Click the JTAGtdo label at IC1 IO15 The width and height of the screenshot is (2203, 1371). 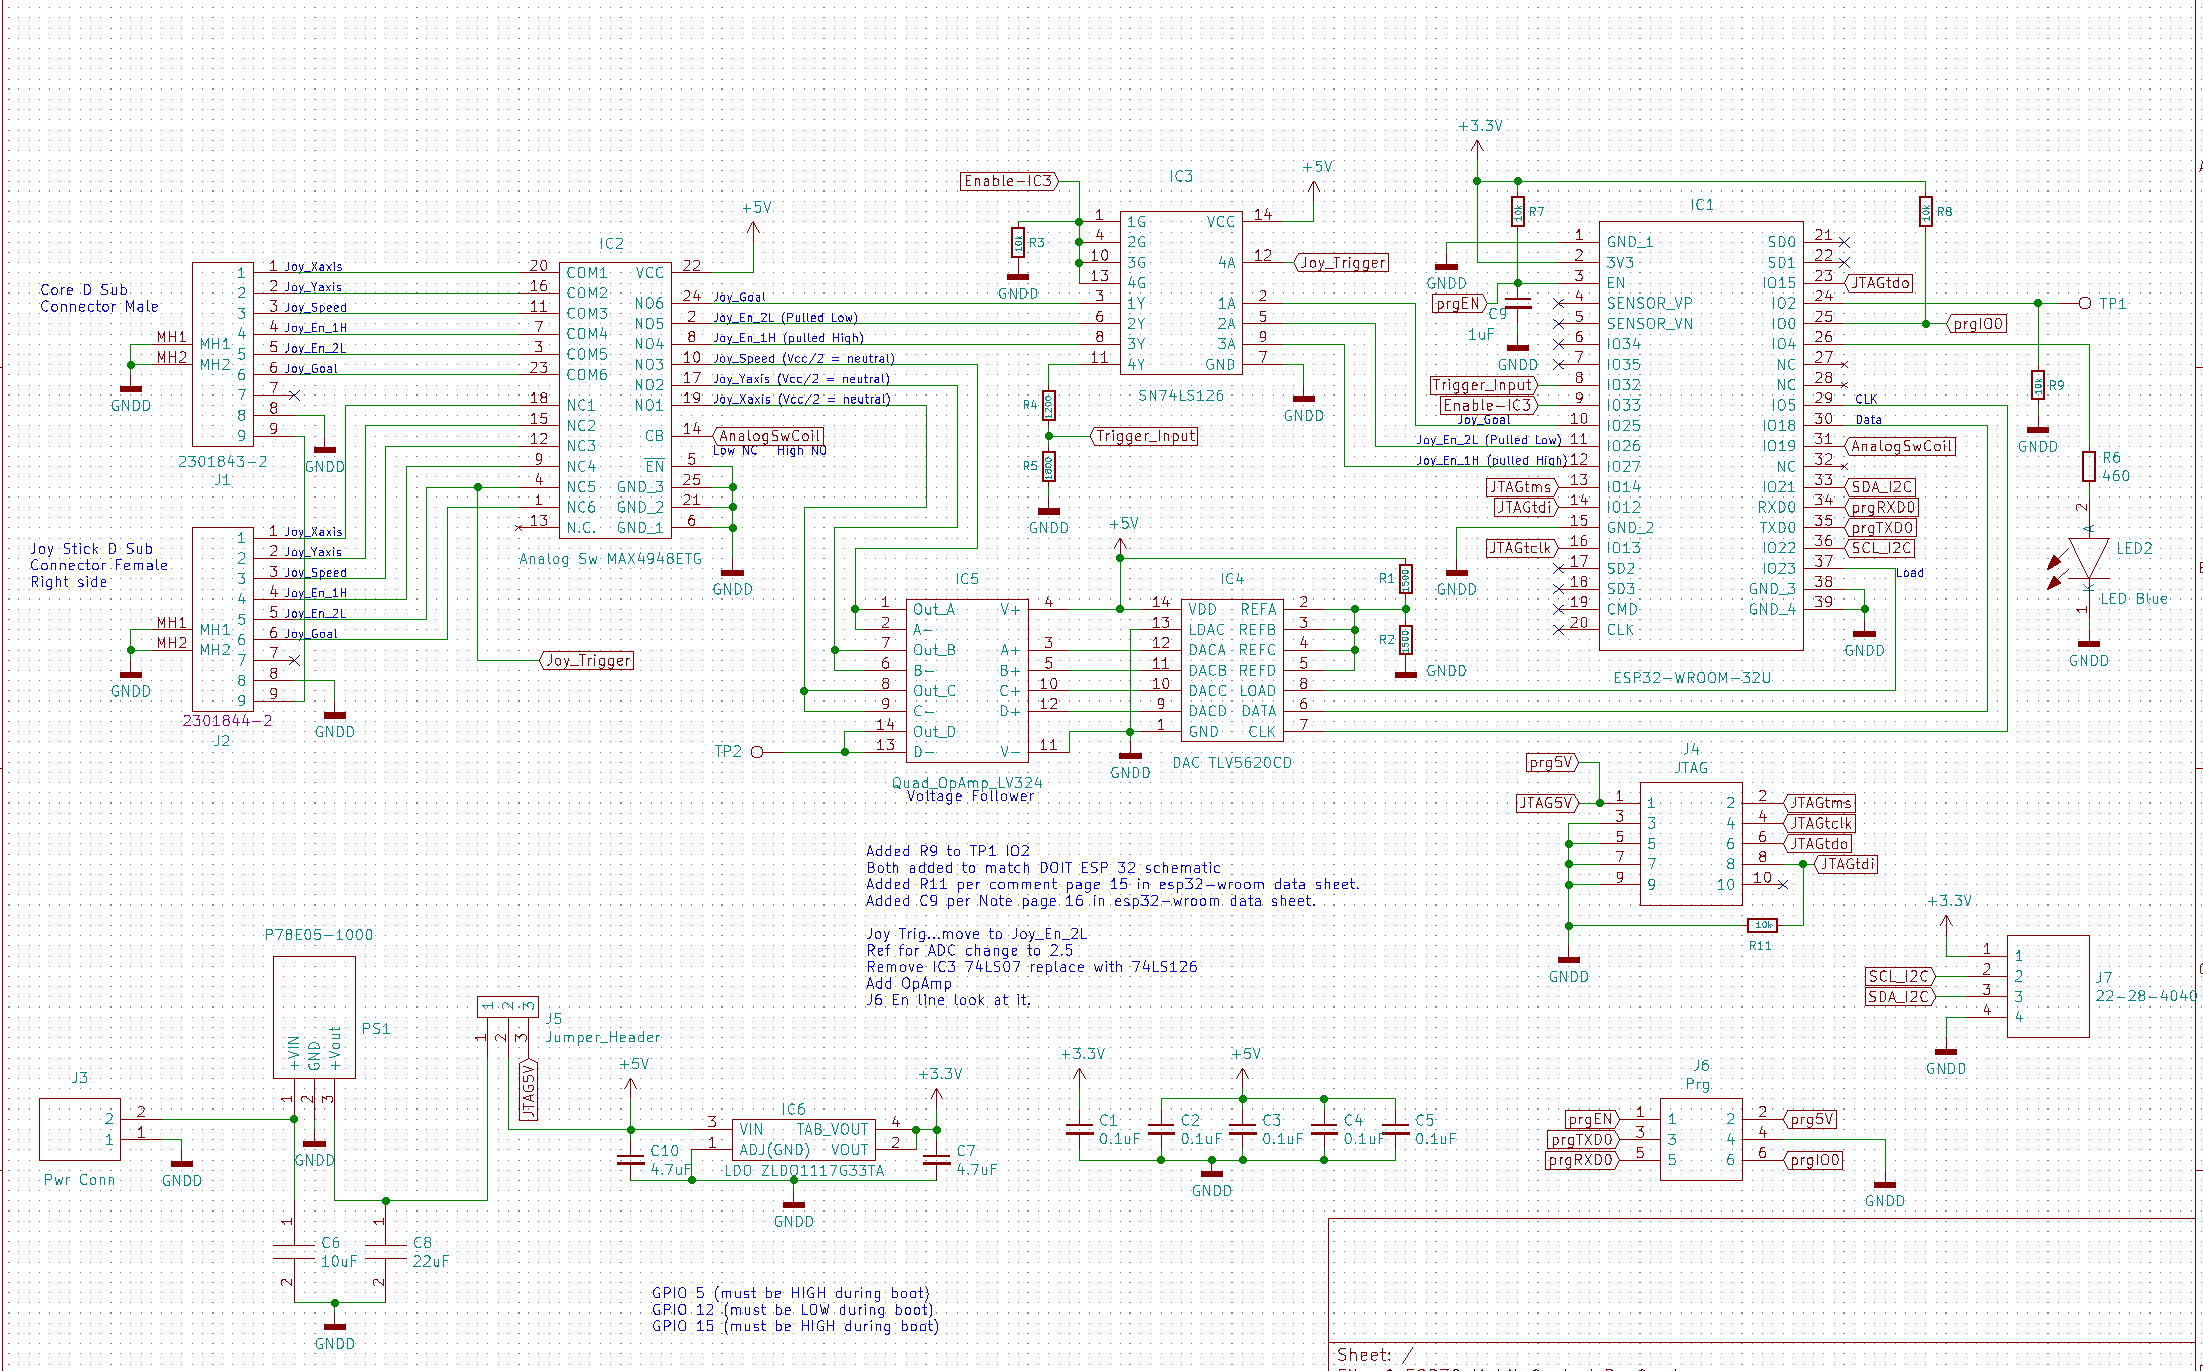pyautogui.click(x=1880, y=283)
